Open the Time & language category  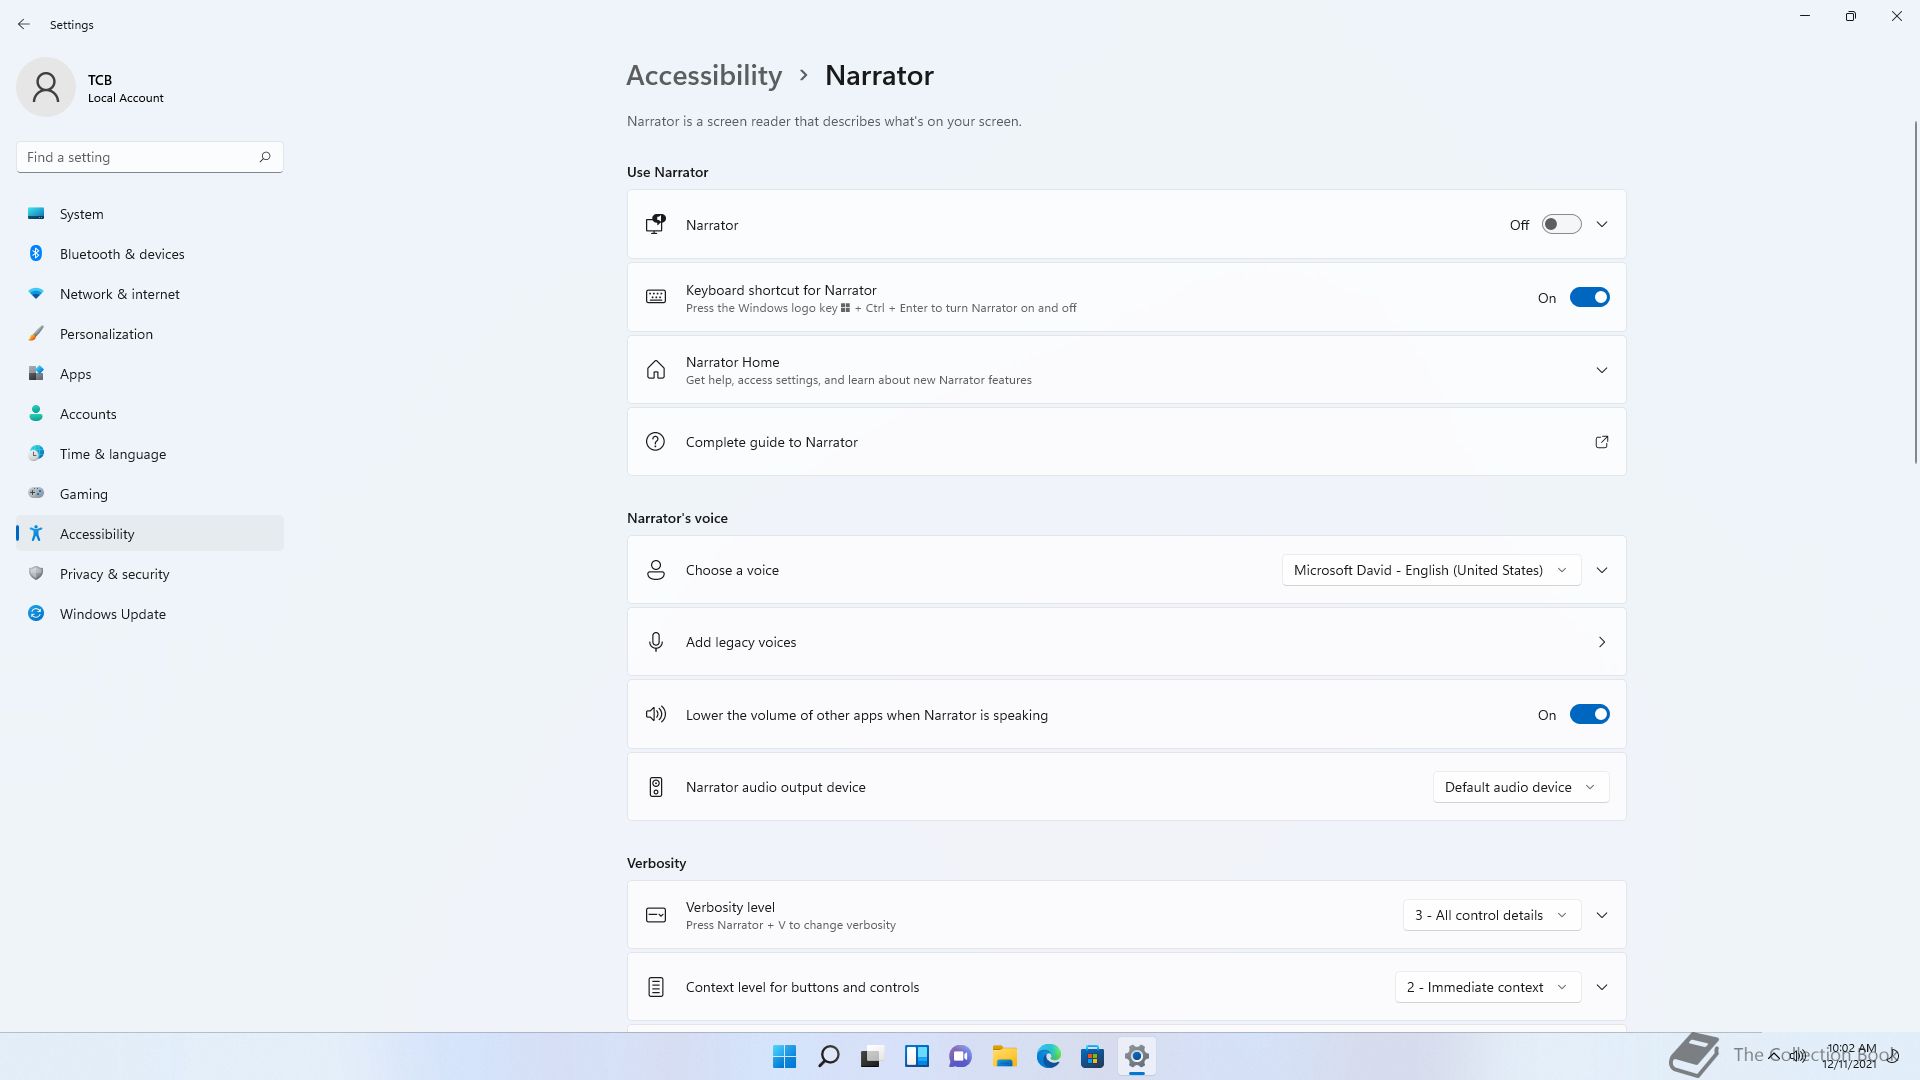150,454
